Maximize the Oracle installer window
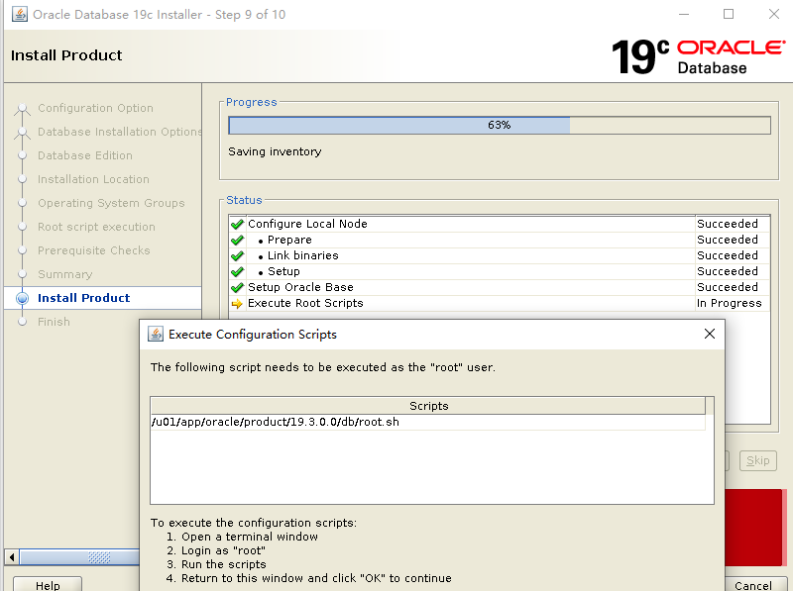The height and width of the screenshot is (591, 793). point(728,14)
